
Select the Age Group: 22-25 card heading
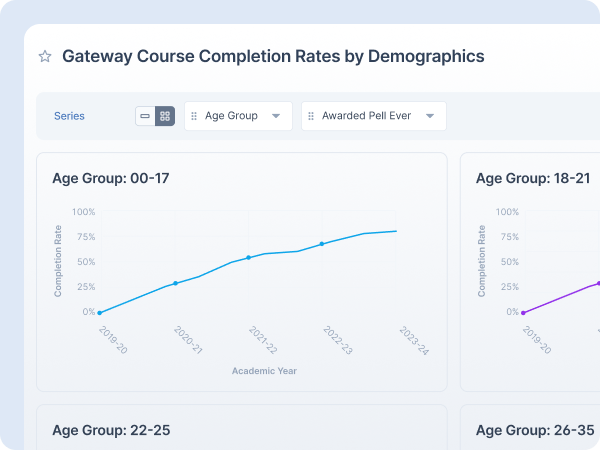[x=111, y=430]
